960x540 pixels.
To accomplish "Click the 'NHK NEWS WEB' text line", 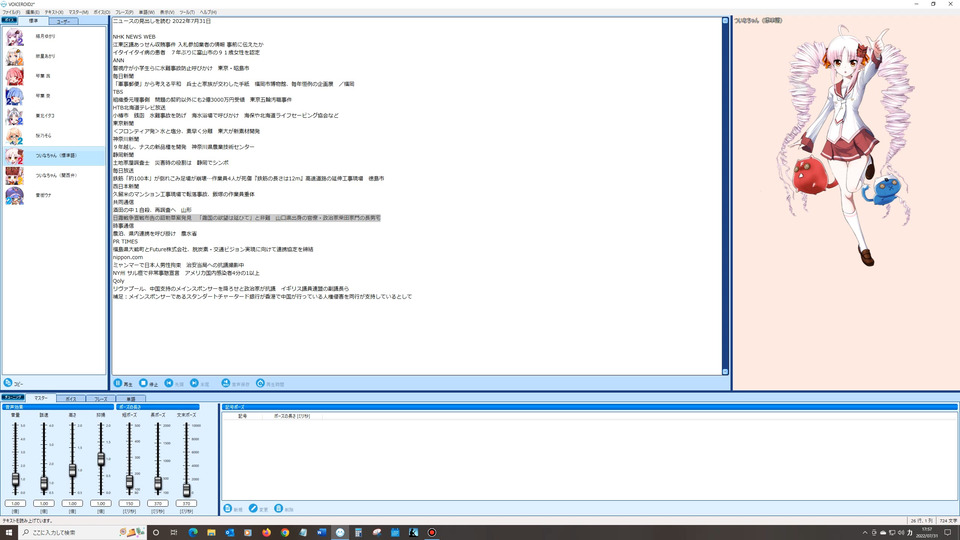I will (134, 37).
